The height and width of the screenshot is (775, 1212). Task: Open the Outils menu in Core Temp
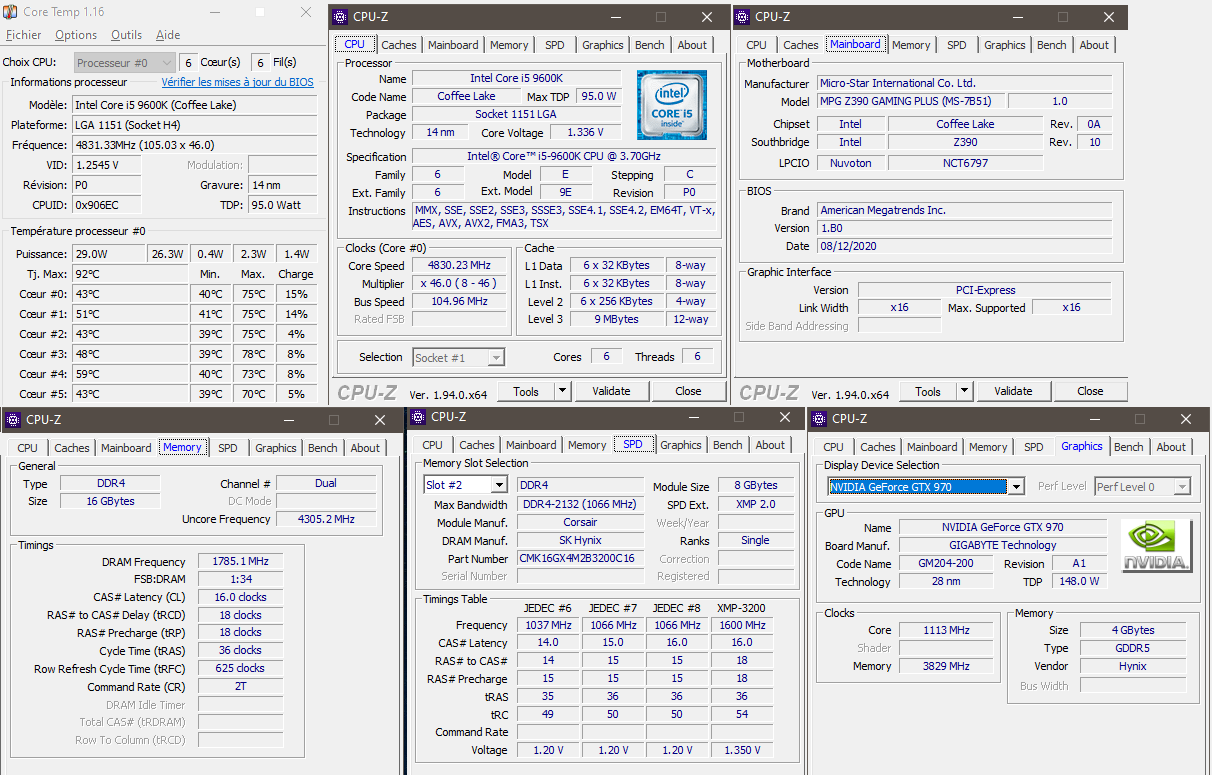click(x=126, y=35)
